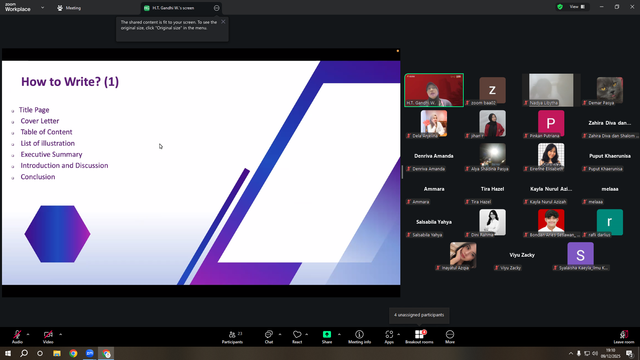The width and height of the screenshot is (640, 360).
Task: Open the Windows Start menu
Action: (8, 353)
